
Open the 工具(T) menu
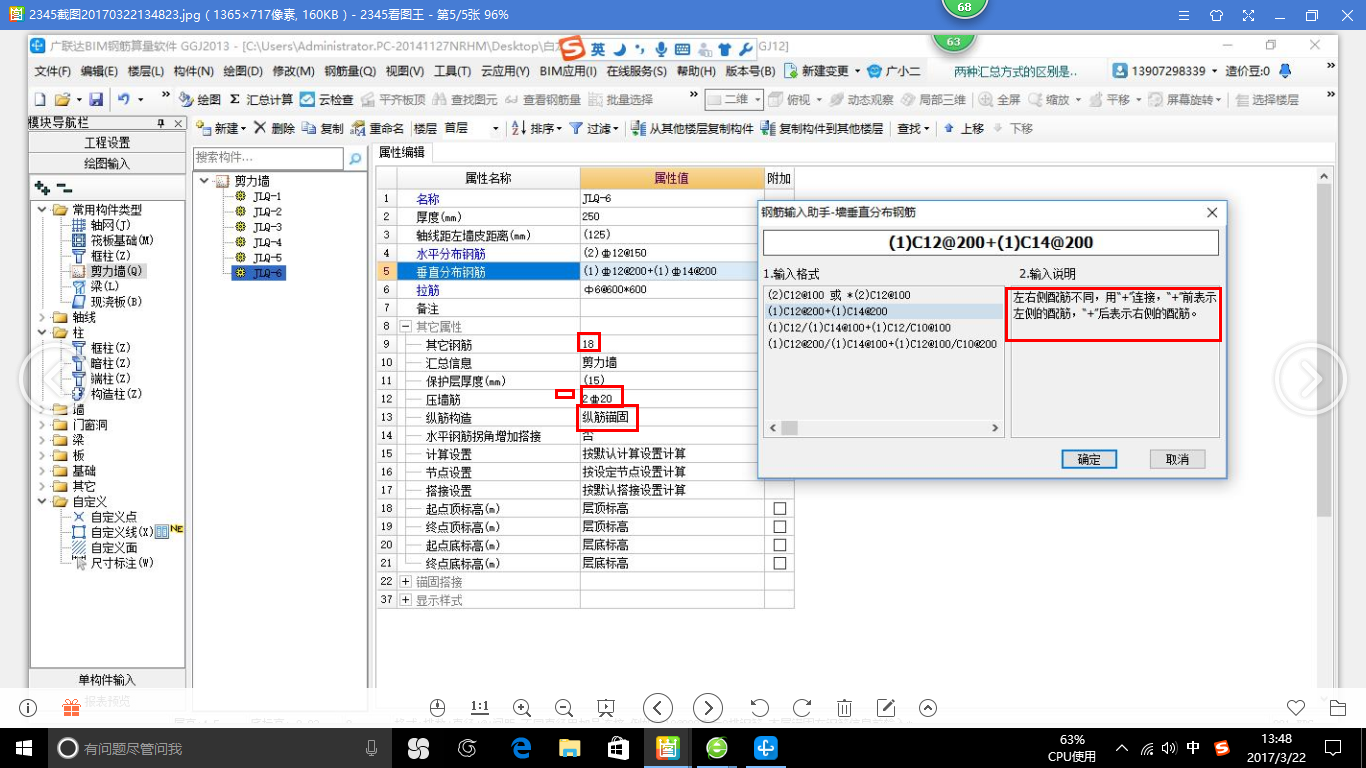(452, 71)
